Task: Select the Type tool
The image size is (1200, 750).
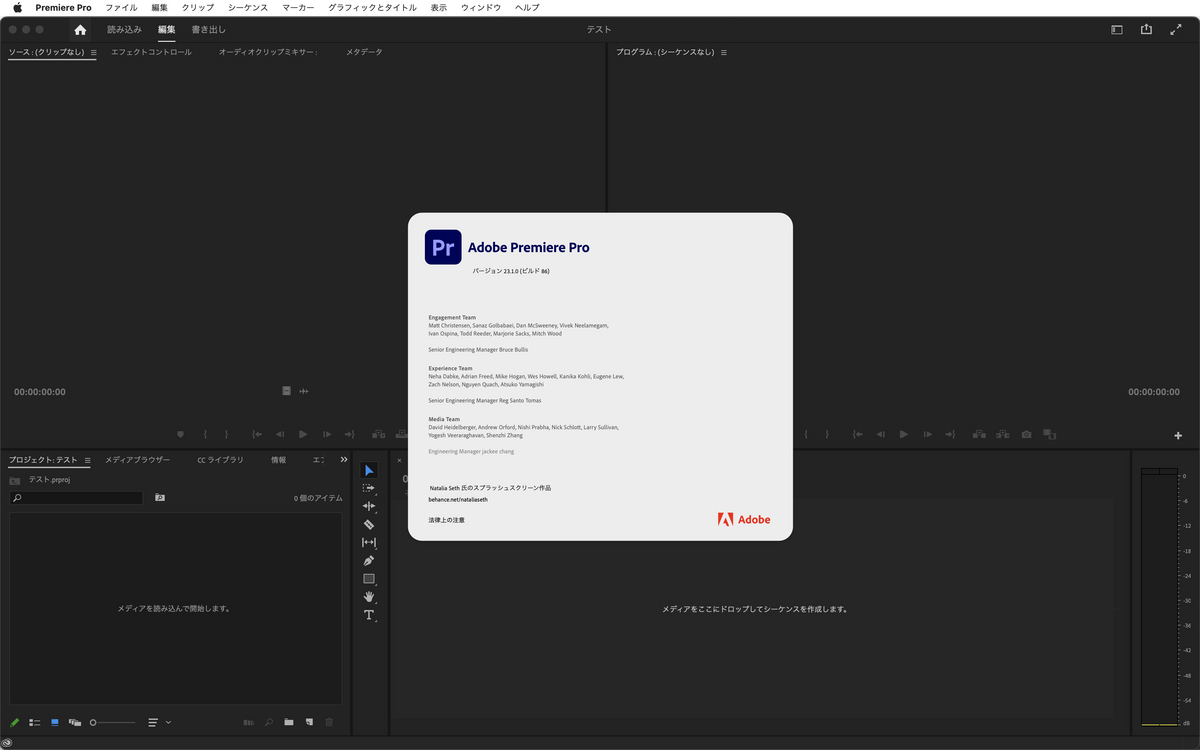Action: click(369, 615)
